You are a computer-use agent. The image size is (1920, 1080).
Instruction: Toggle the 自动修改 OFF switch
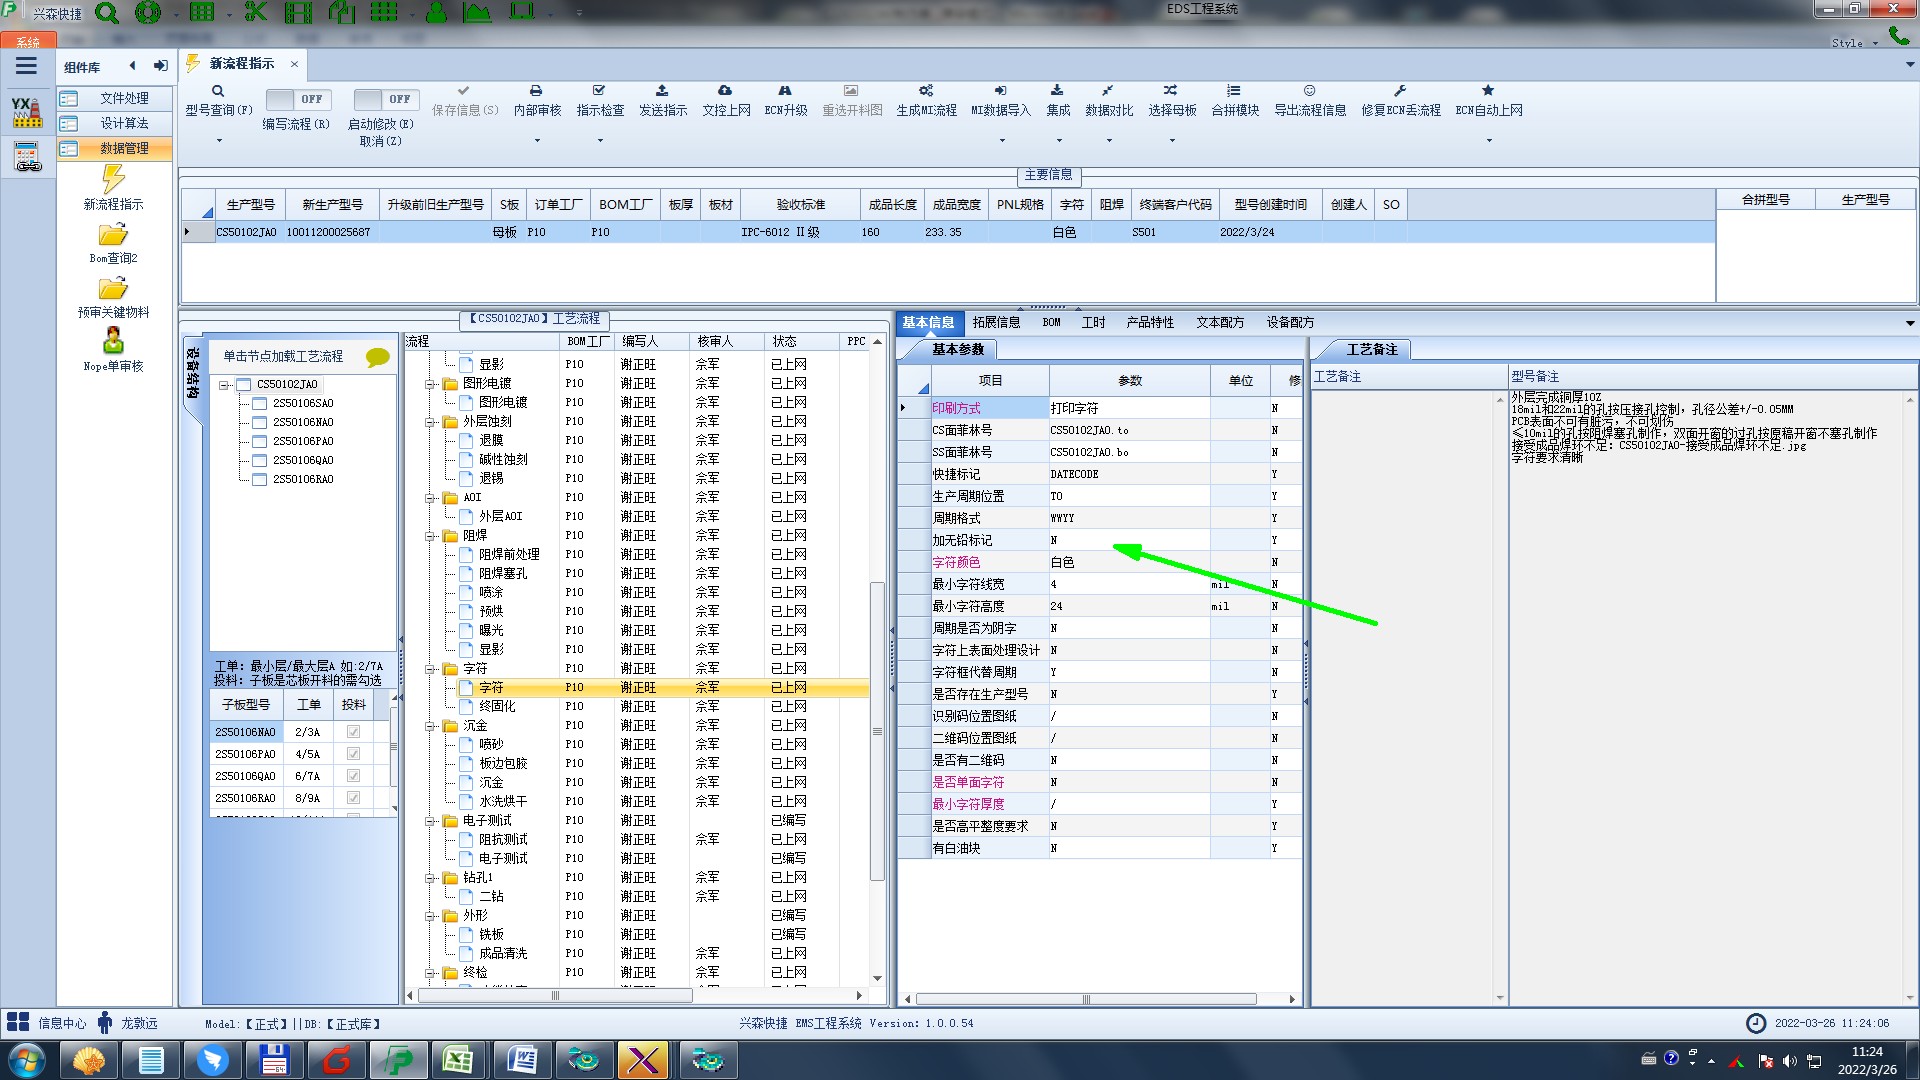pyautogui.click(x=383, y=99)
